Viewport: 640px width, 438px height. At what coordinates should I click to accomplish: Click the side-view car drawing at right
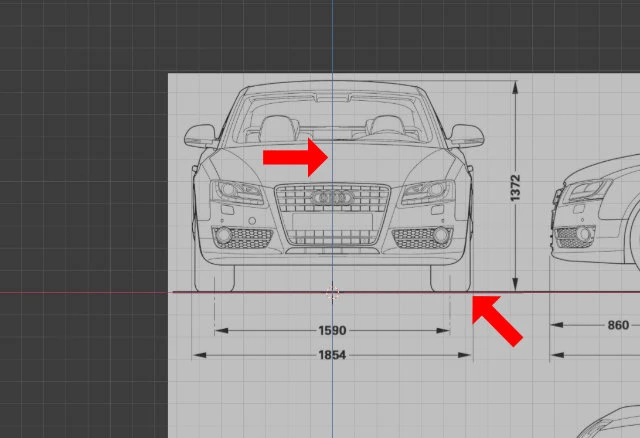click(596, 212)
